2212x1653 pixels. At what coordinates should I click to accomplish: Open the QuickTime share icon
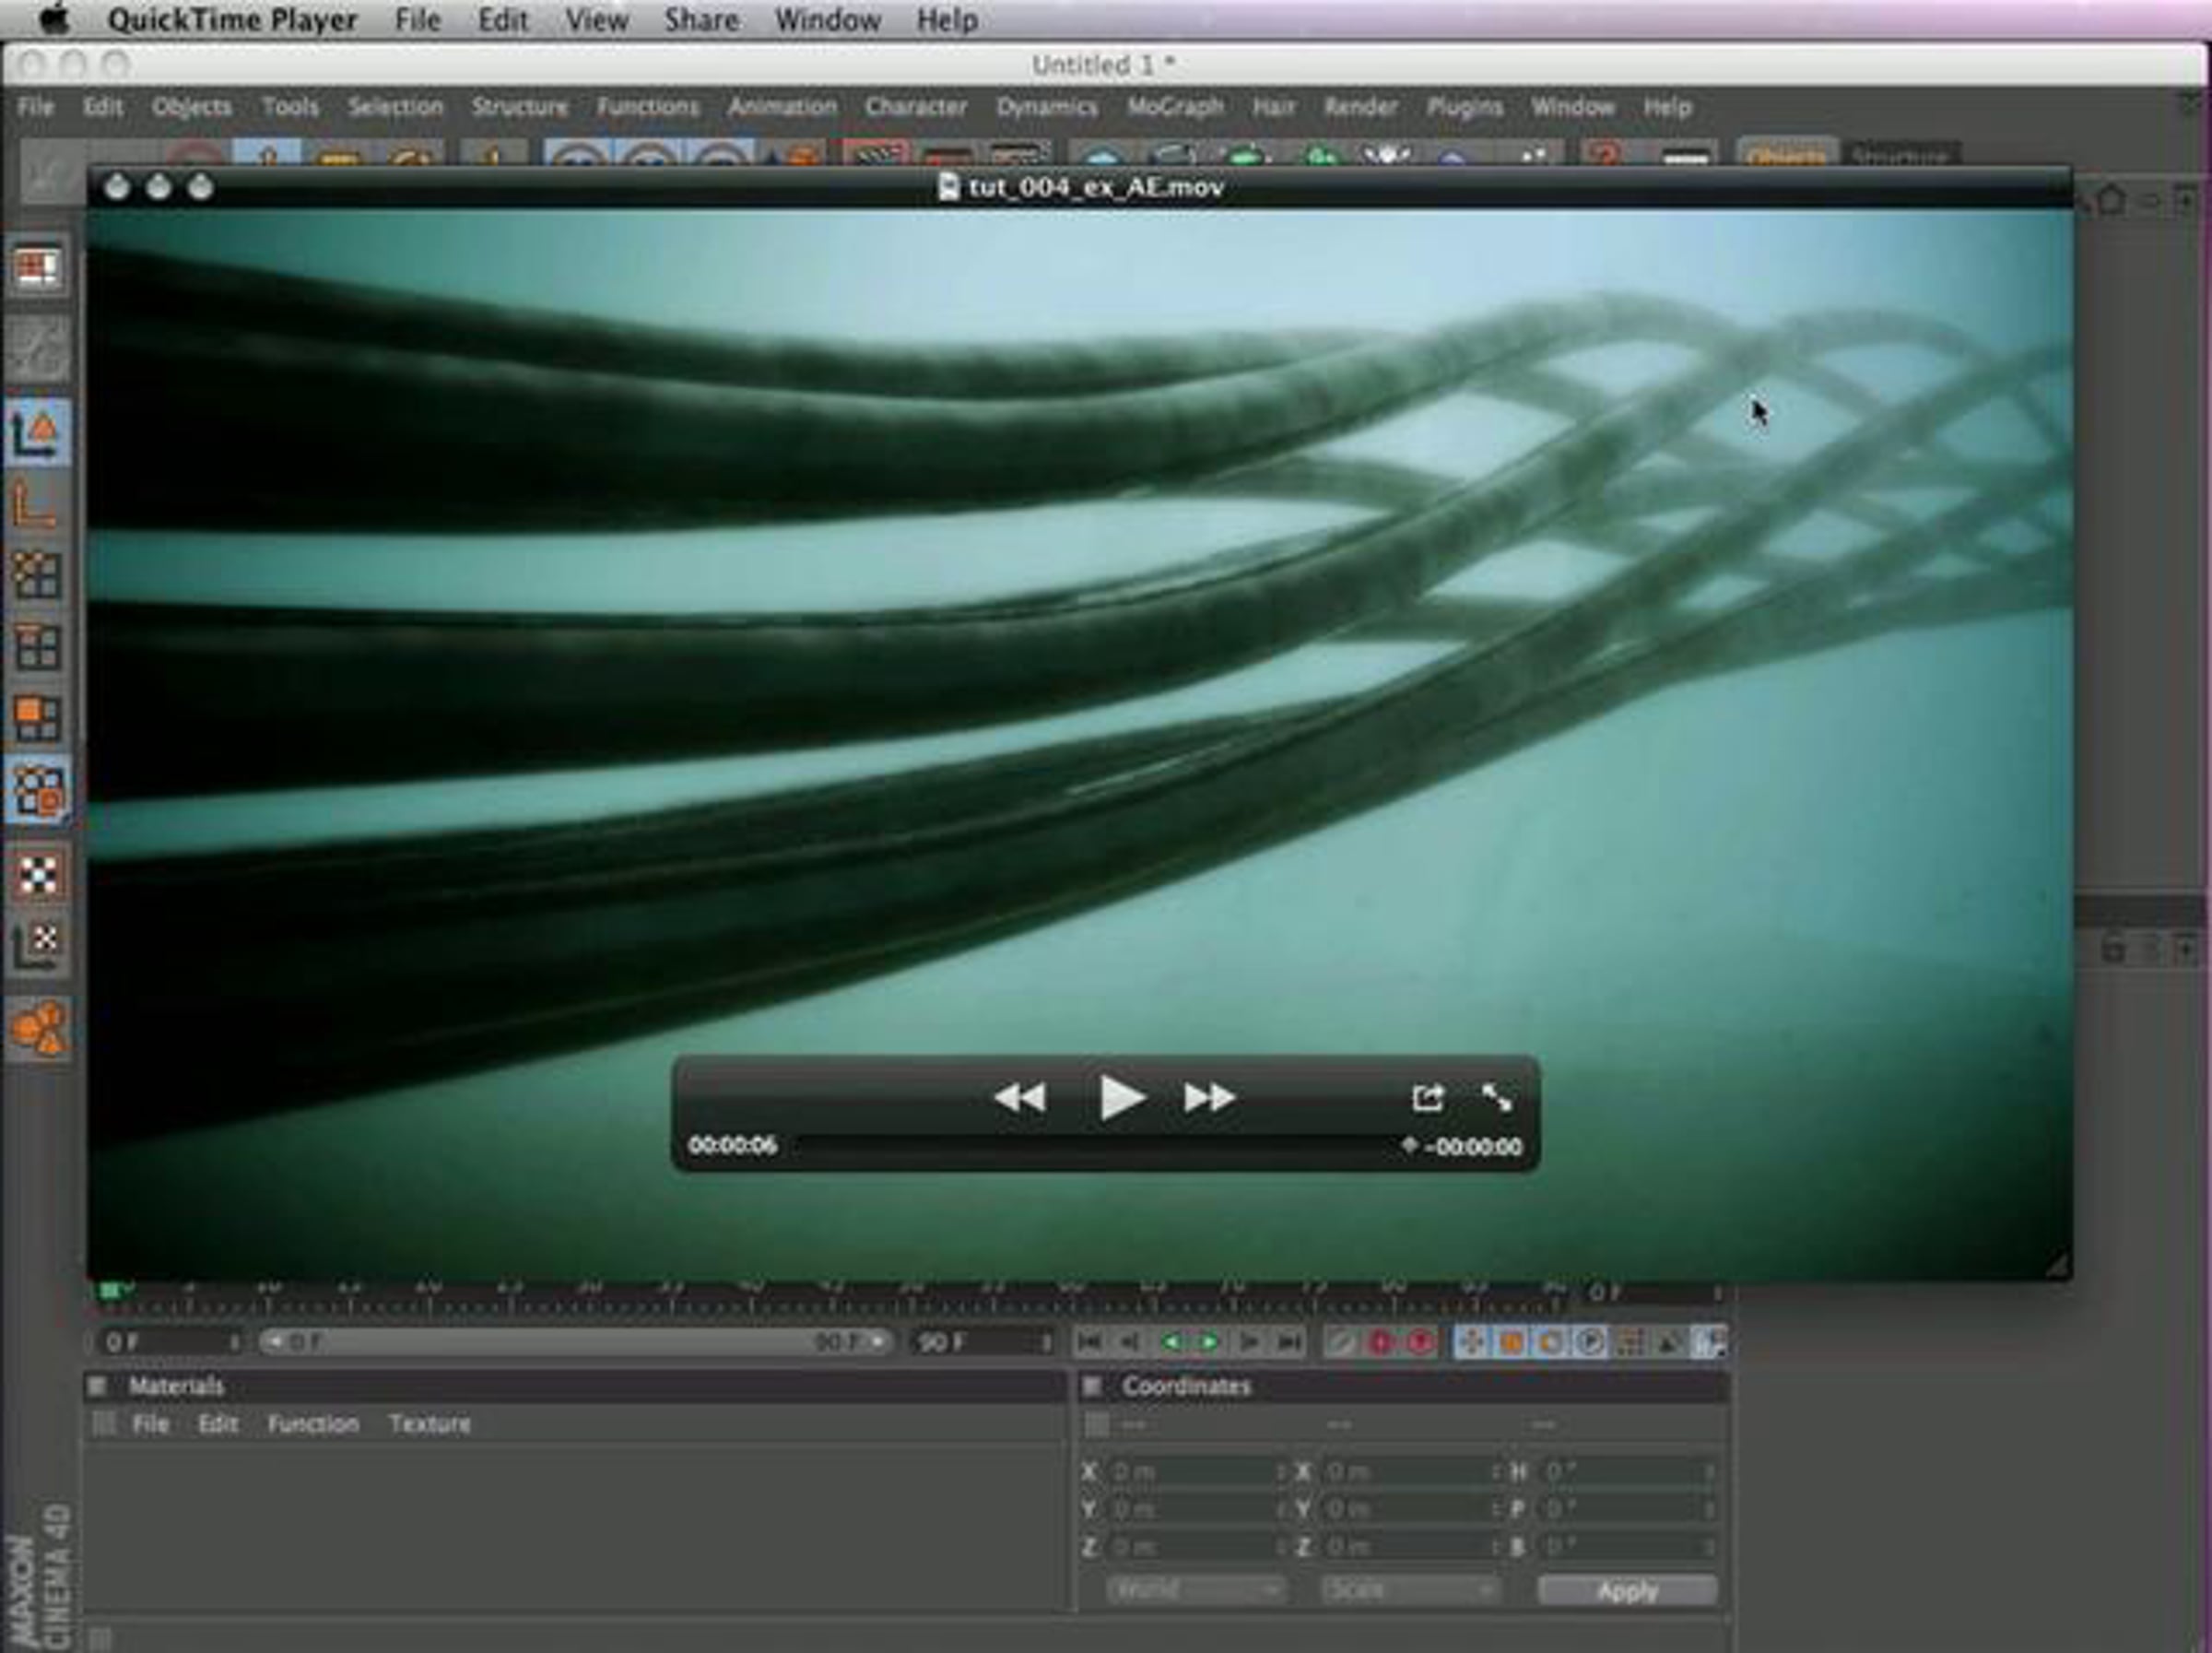(x=1427, y=1097)
